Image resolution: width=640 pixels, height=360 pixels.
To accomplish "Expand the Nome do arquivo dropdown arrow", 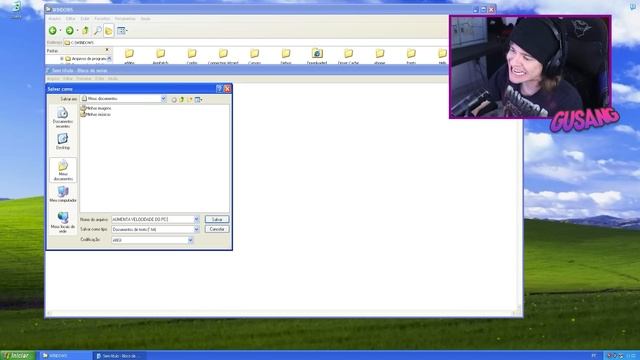I will (196, 219).
